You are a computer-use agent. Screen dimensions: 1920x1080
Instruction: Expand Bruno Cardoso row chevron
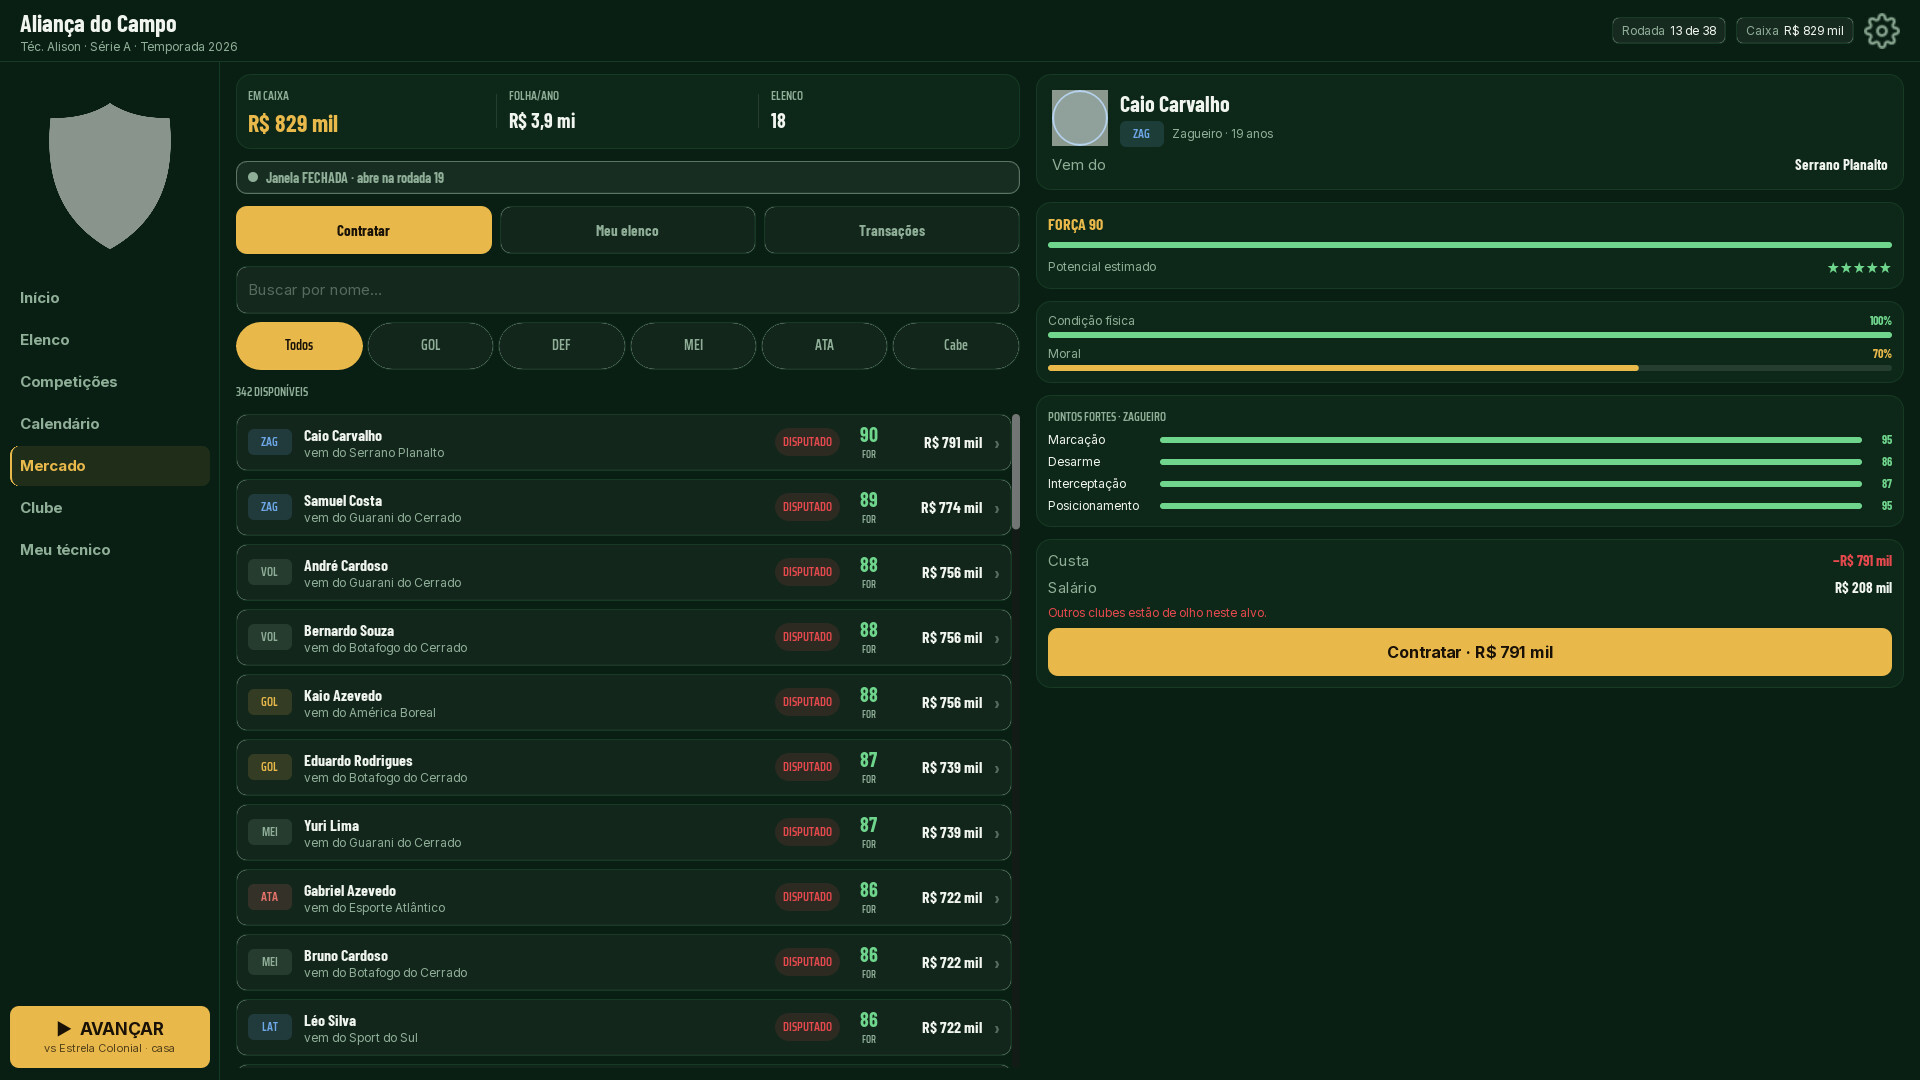(x=997, y=963)
